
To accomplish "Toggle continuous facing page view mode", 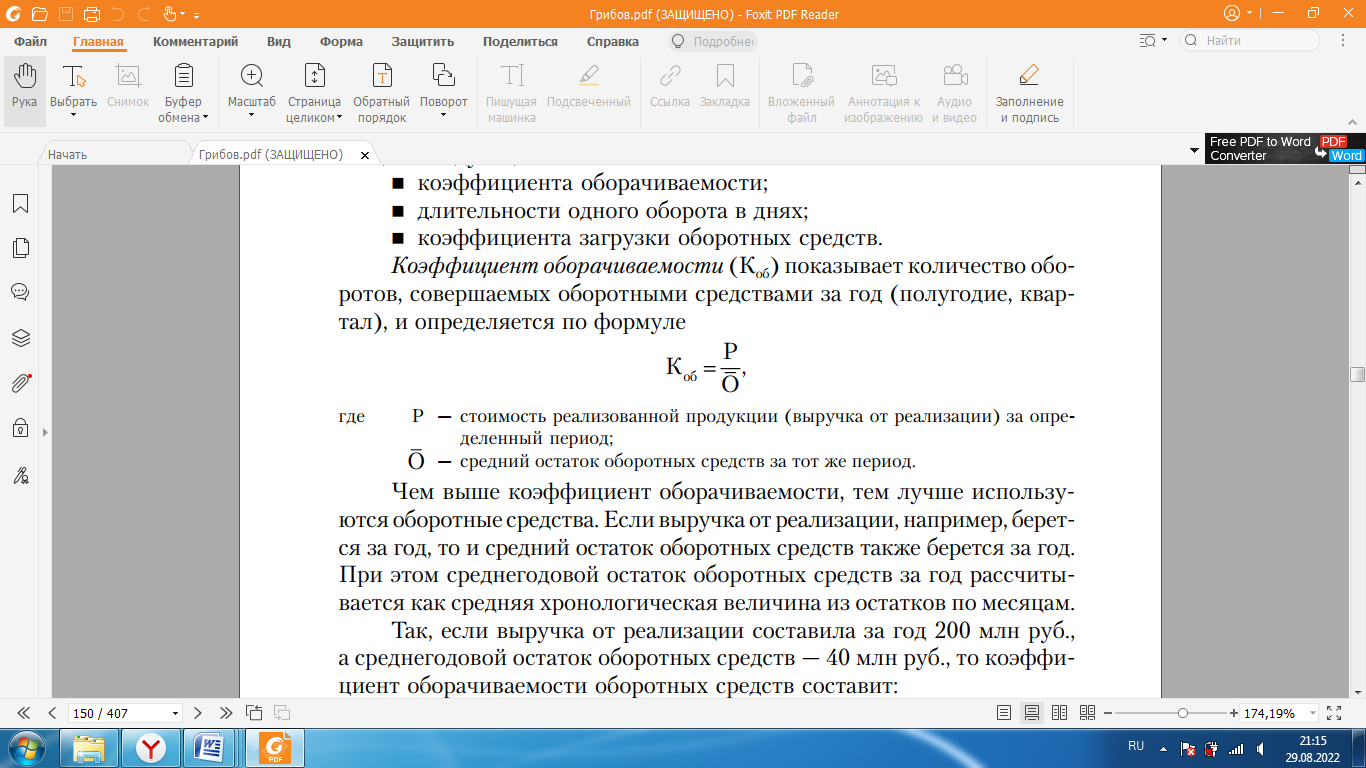I will 1088,713.
